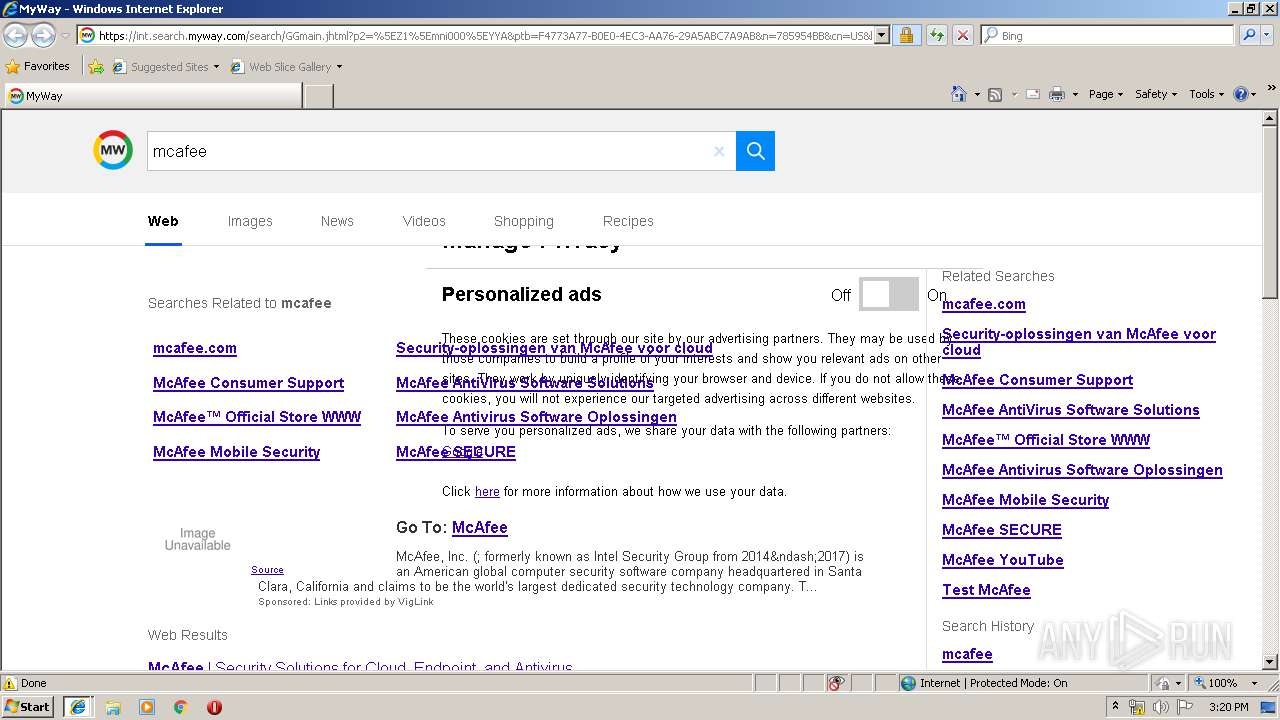This screenshot has height=720, width=1280.
Task: Click the vertical scrollbar down arrow
Action: [1270, 661]
